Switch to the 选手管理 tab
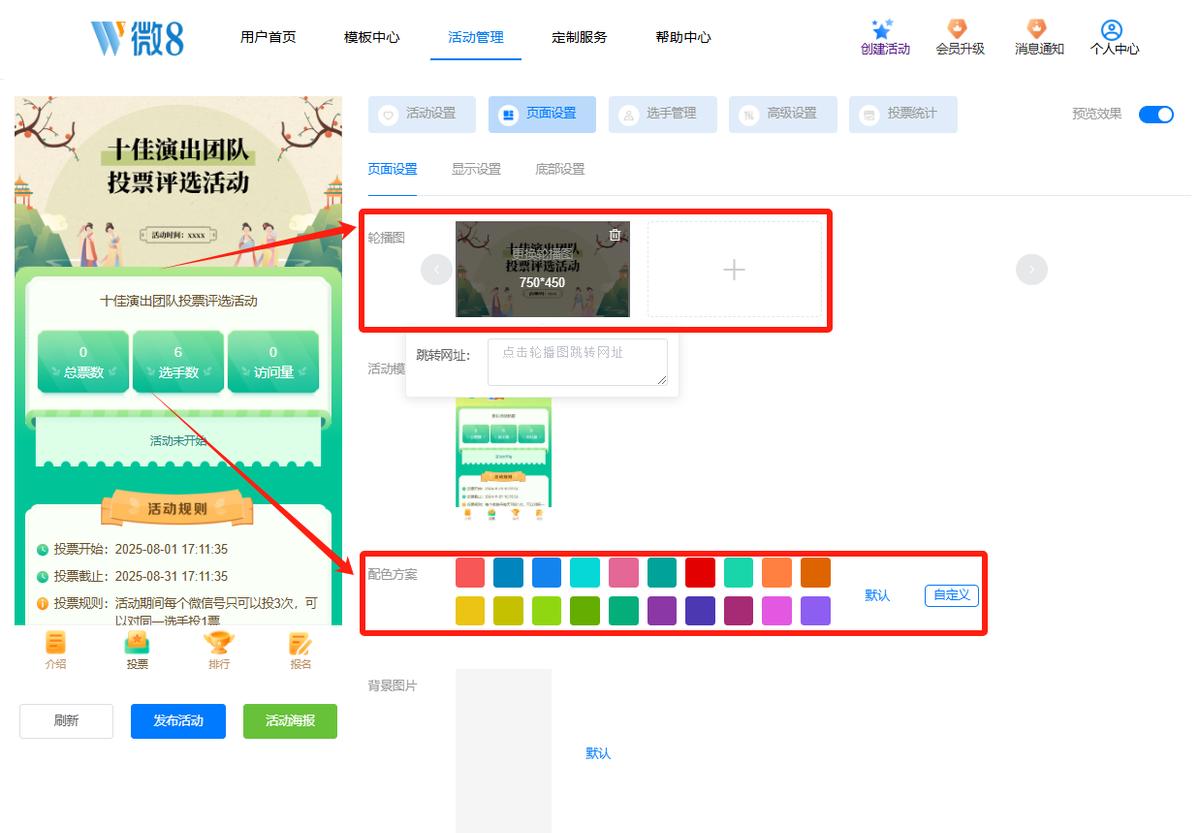Image resolution: width=1200 pixels, height=833 pixels. click(x=663, y=114)
